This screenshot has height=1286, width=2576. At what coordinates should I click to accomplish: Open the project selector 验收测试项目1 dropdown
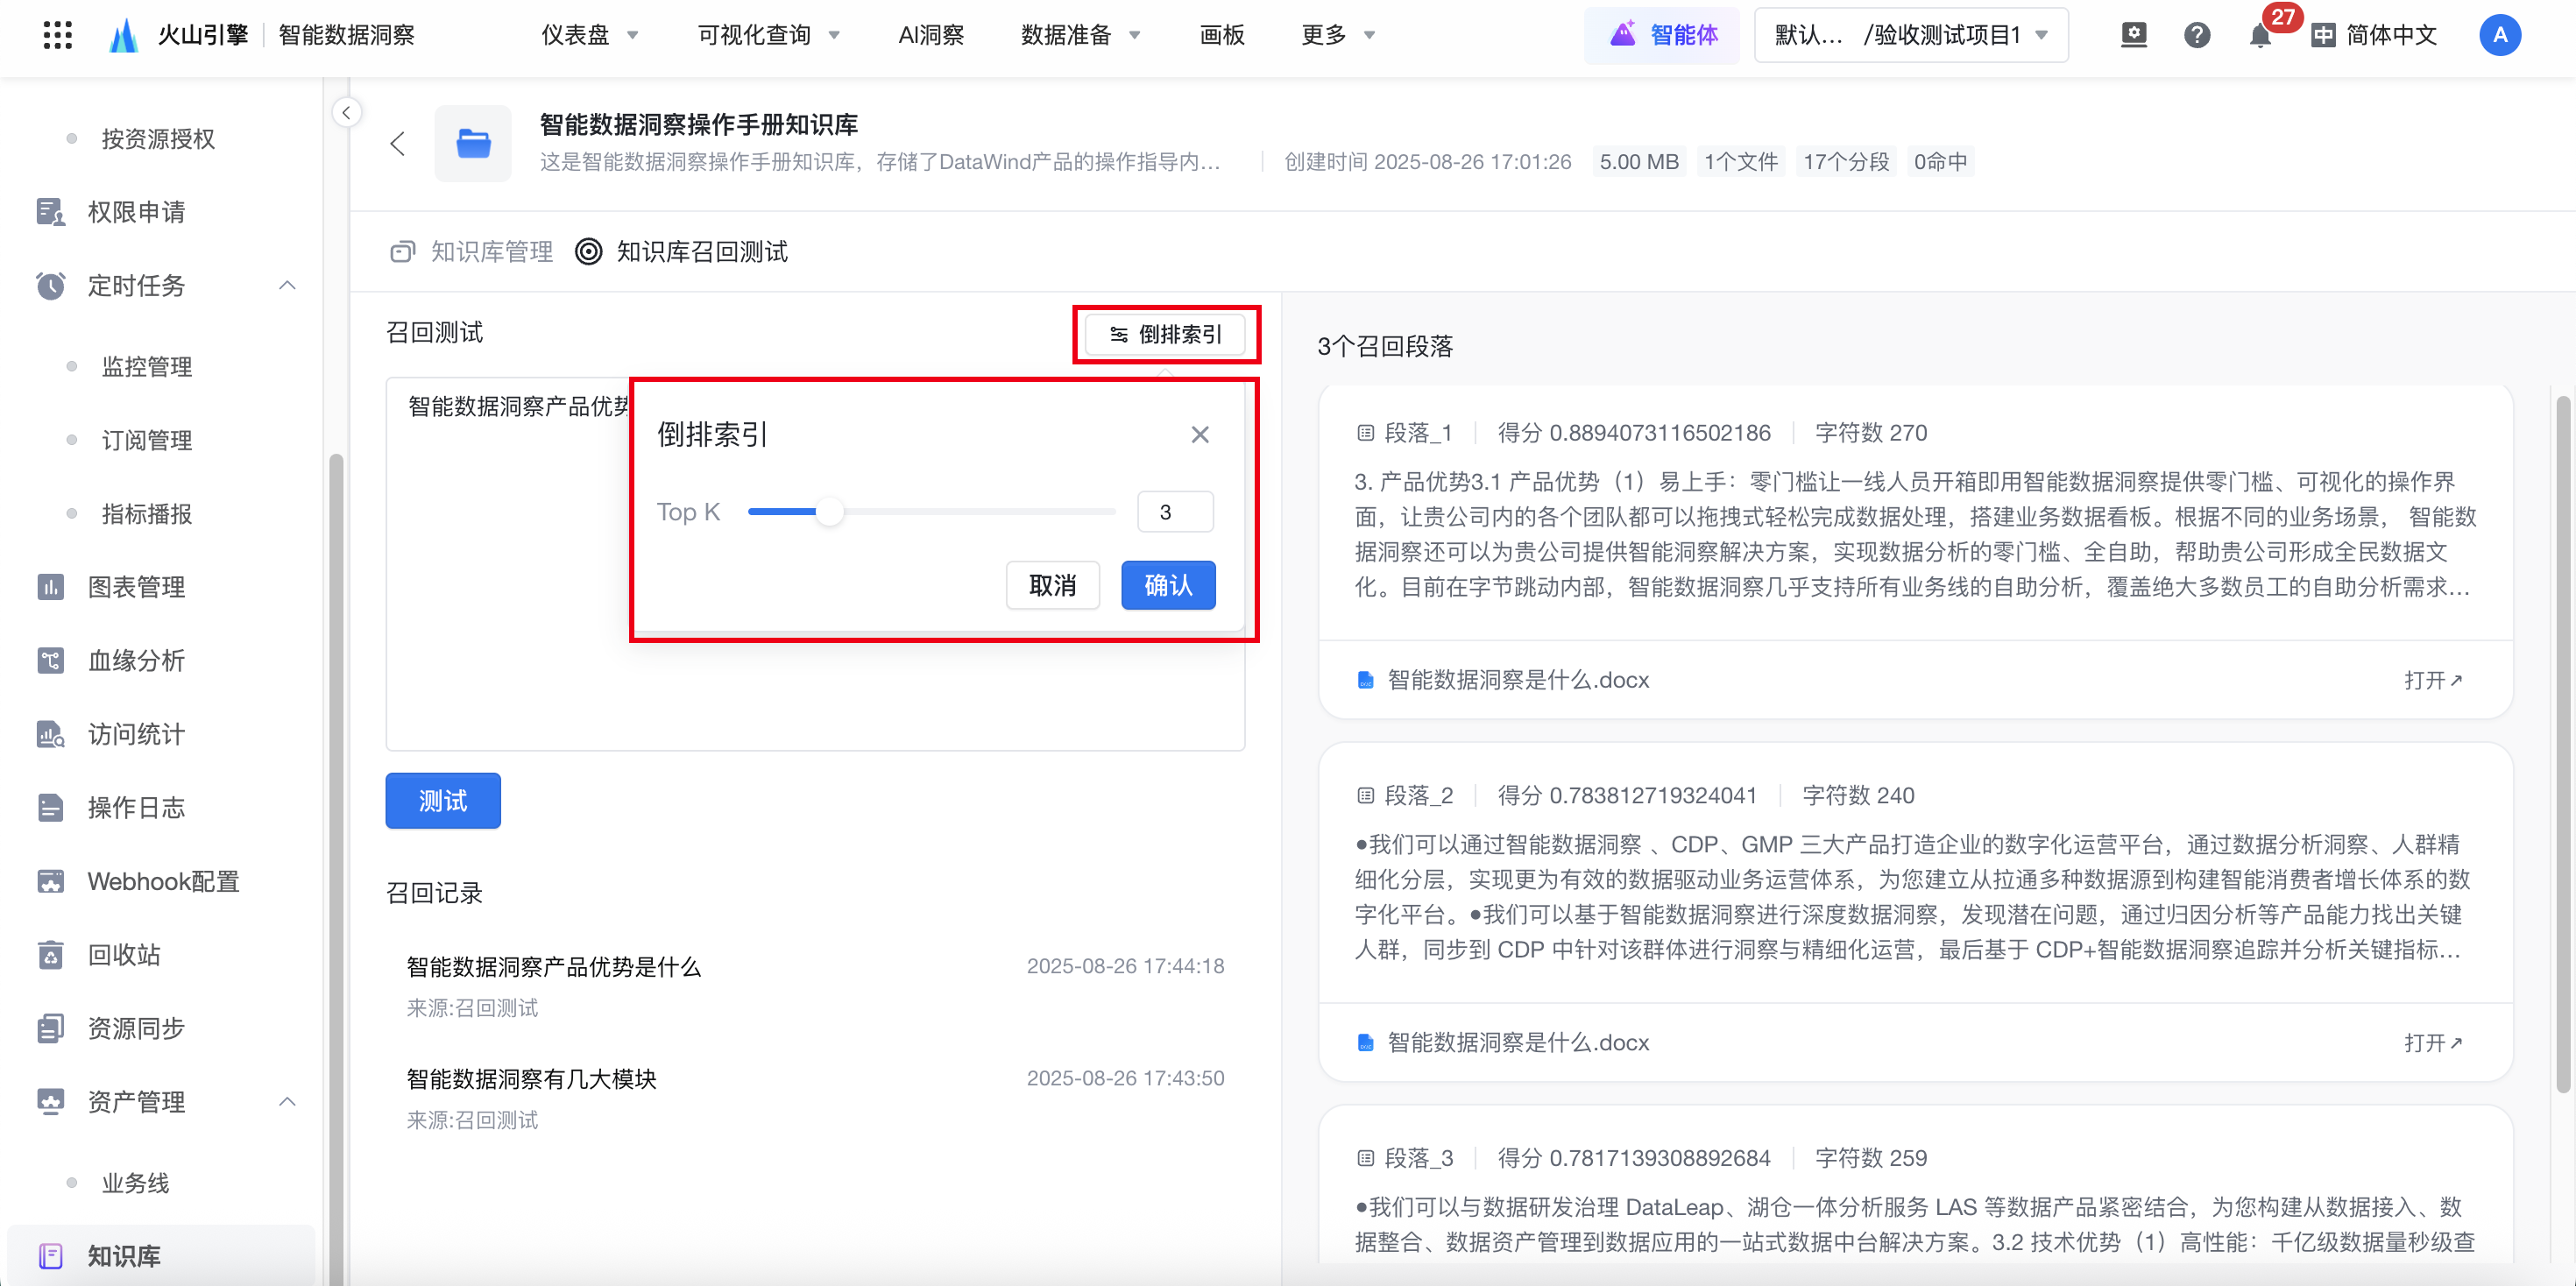[1911, 36]
